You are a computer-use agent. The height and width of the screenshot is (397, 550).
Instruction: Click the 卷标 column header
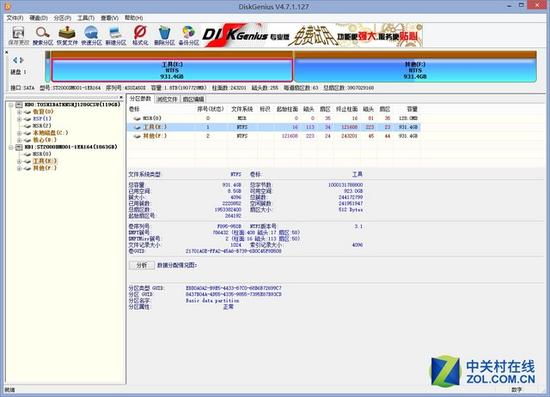[x=134, y=109]
